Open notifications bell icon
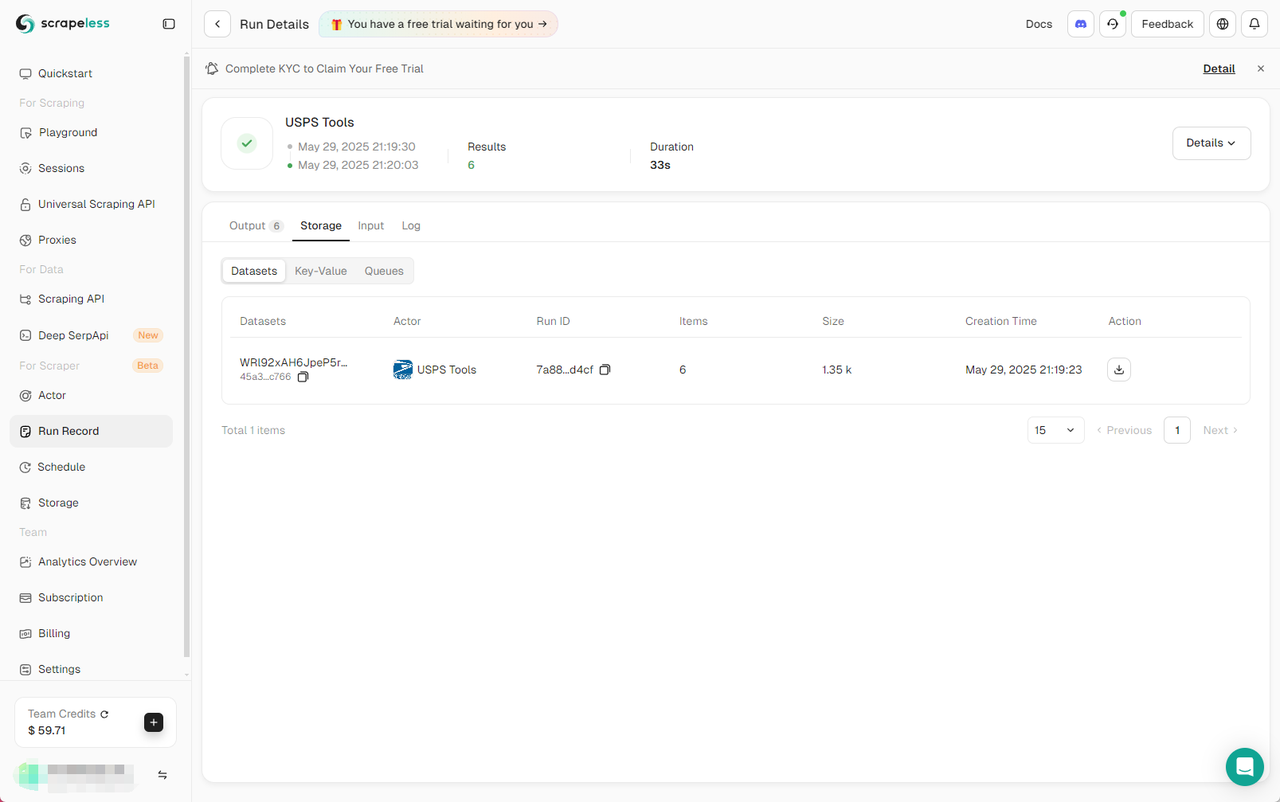Image resolution: width=1280 pixels, height=802 pixels. 1254,24
